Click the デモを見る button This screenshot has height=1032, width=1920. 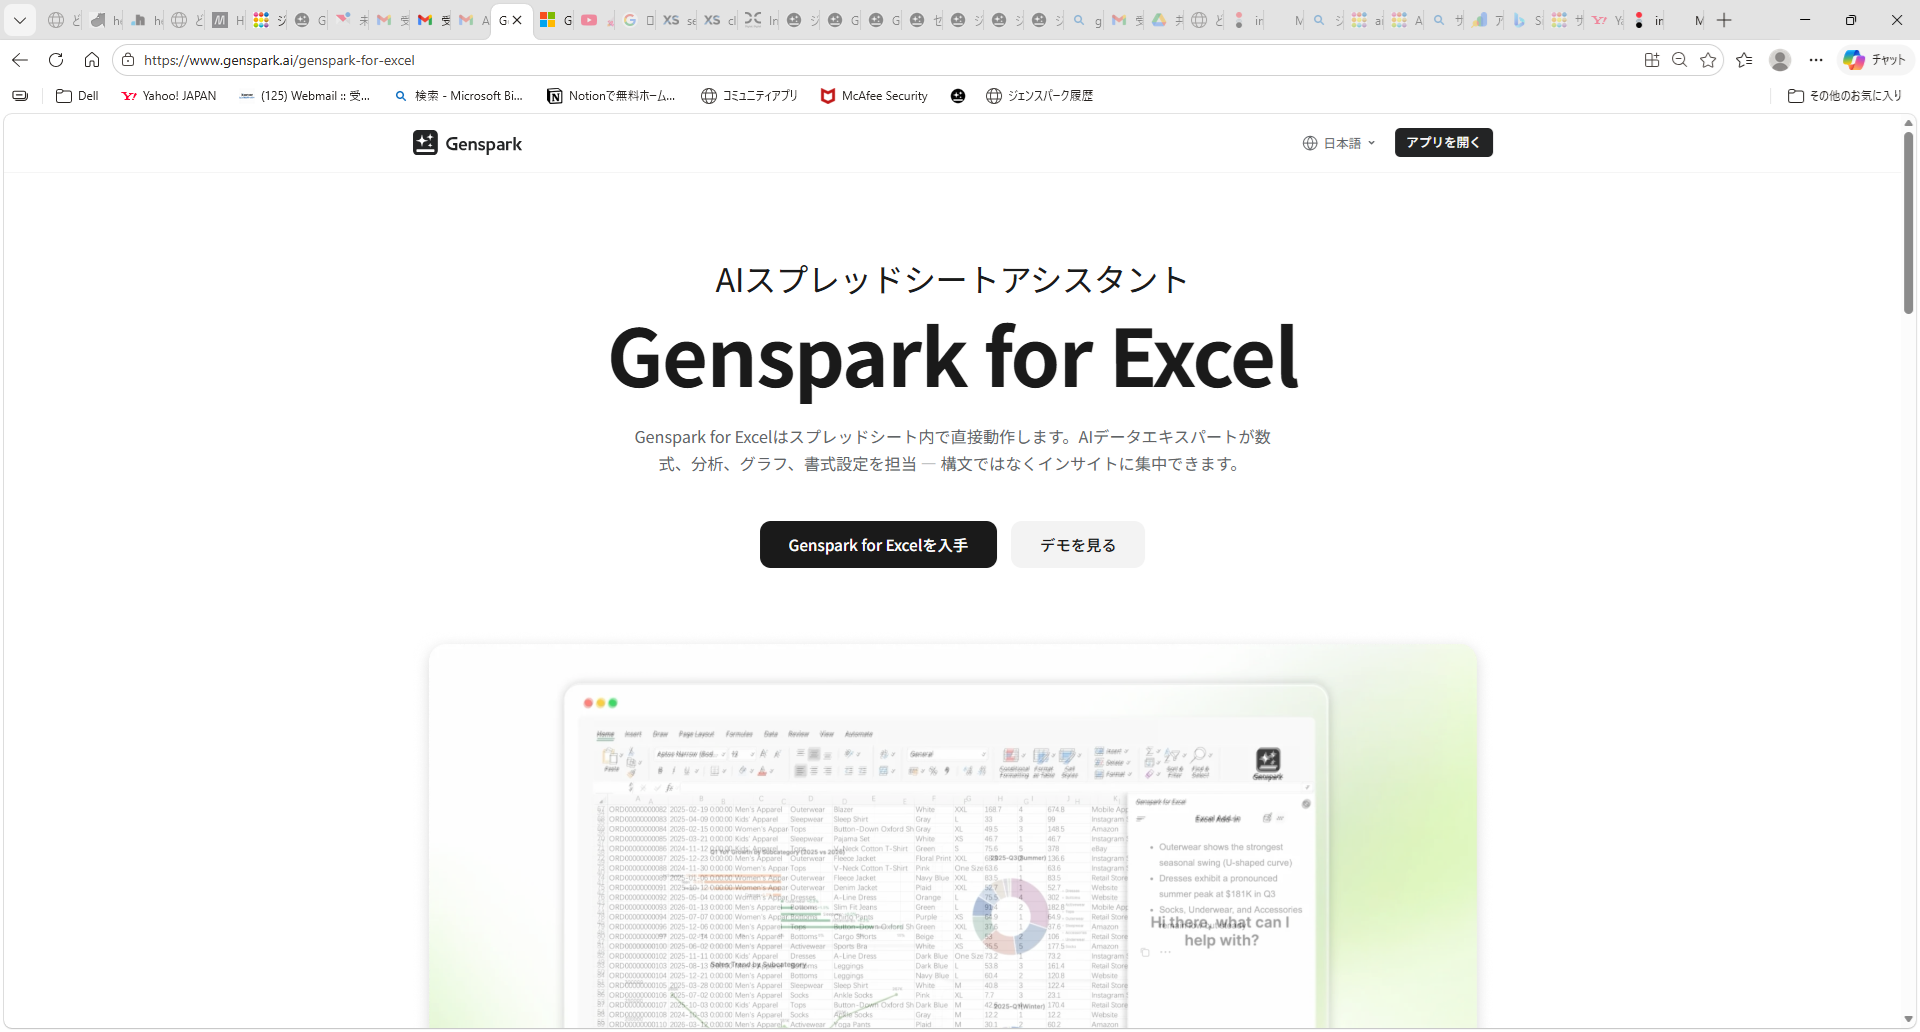coord(1077,544)
